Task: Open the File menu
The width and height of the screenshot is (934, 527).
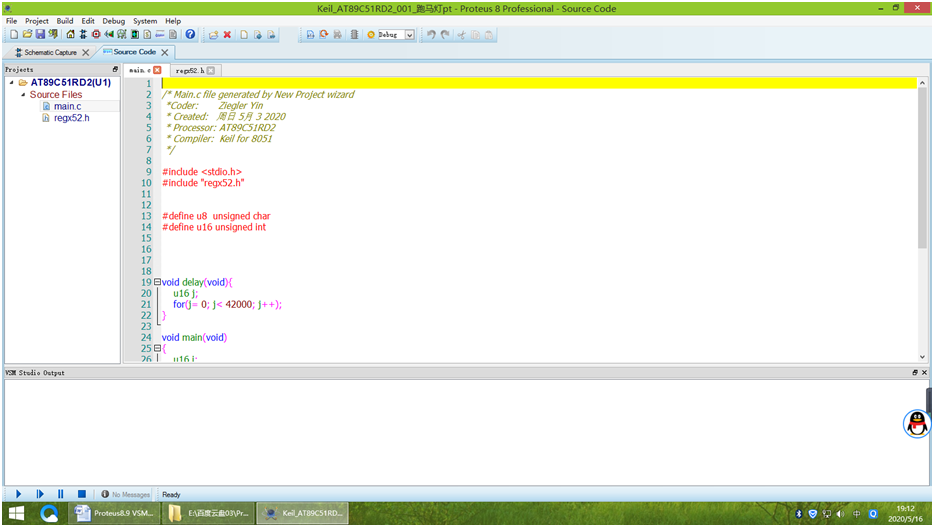Action: click(x=11, y=21)
